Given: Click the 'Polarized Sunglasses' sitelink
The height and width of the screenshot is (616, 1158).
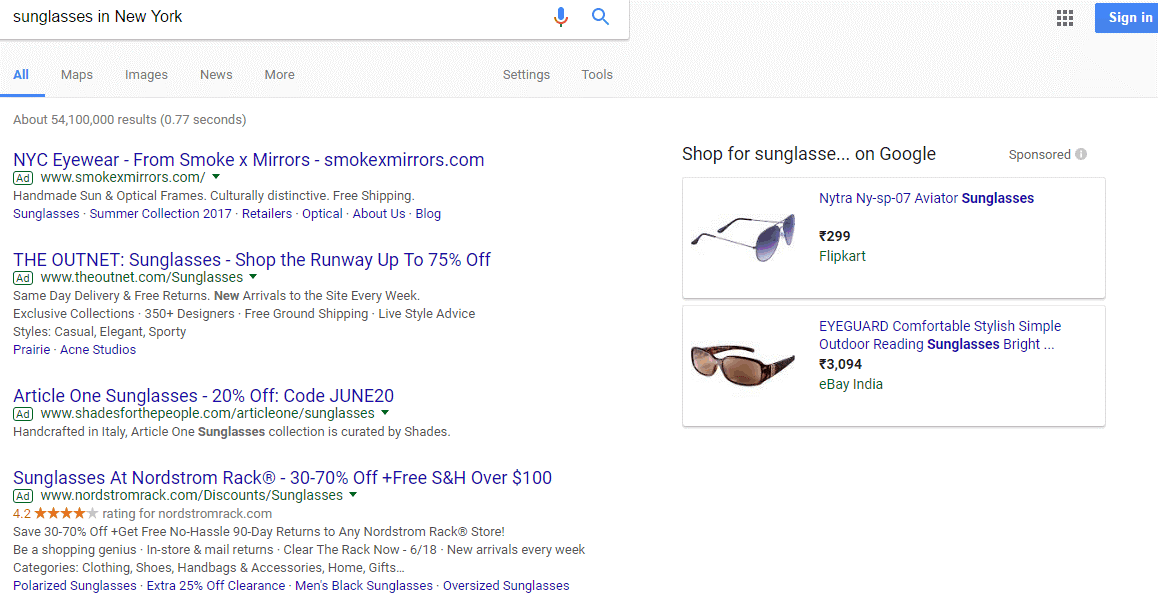Looking at the screenshot, I should coord(75,586).
